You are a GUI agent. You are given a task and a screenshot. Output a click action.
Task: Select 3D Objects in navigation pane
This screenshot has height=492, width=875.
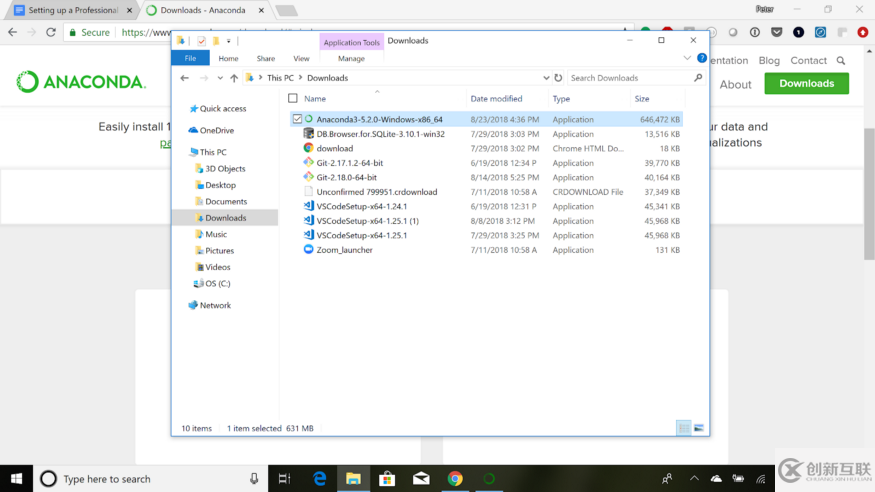point(225,168)
